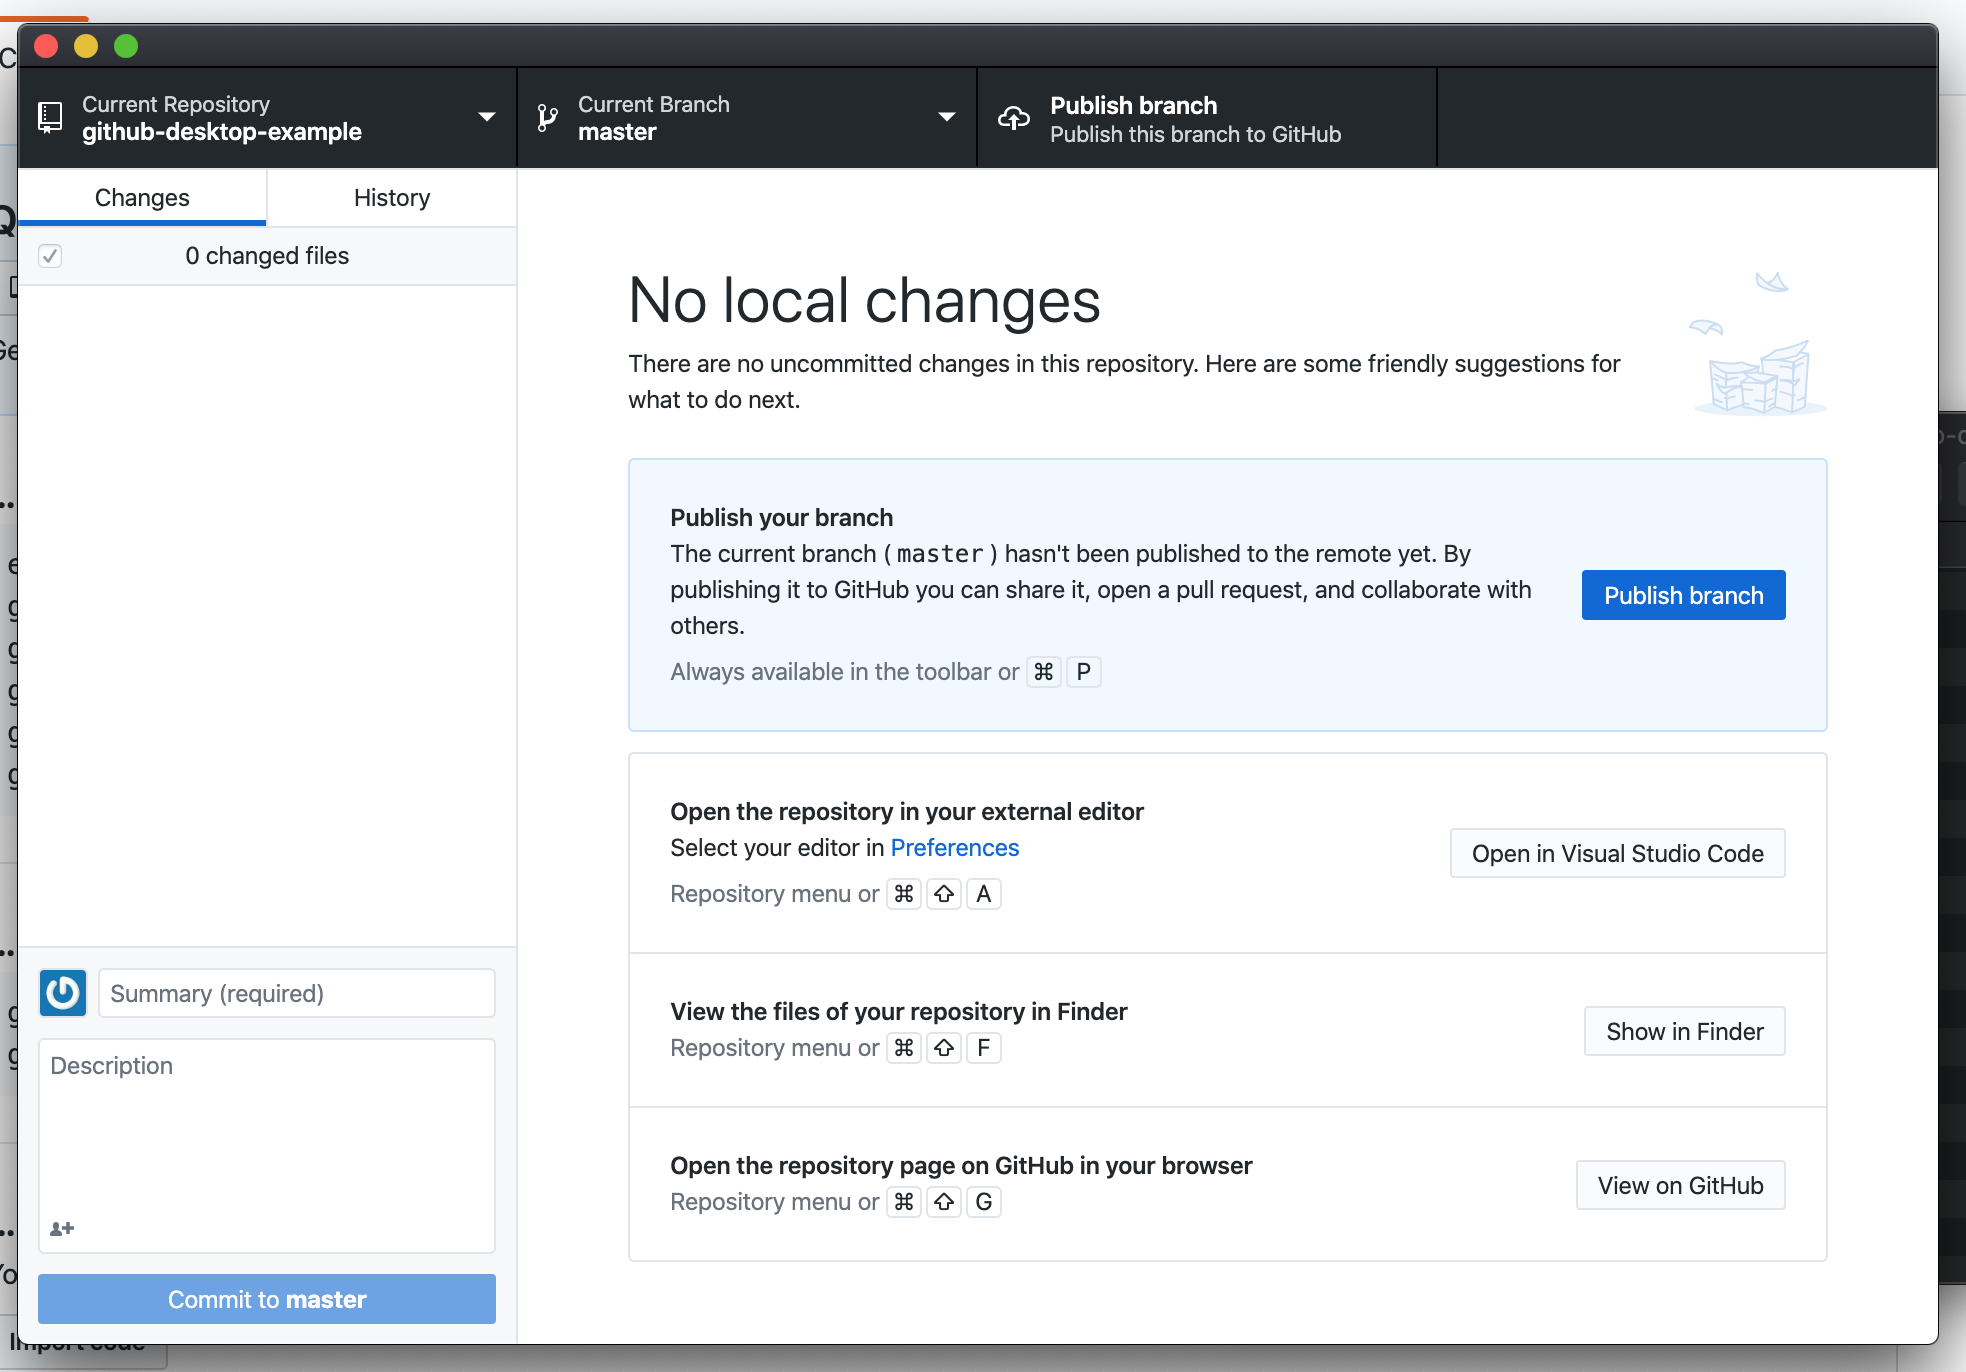Switch to the Changes tab
The height and width of the screenshot is (1372, 1966).
click(142, 197)
